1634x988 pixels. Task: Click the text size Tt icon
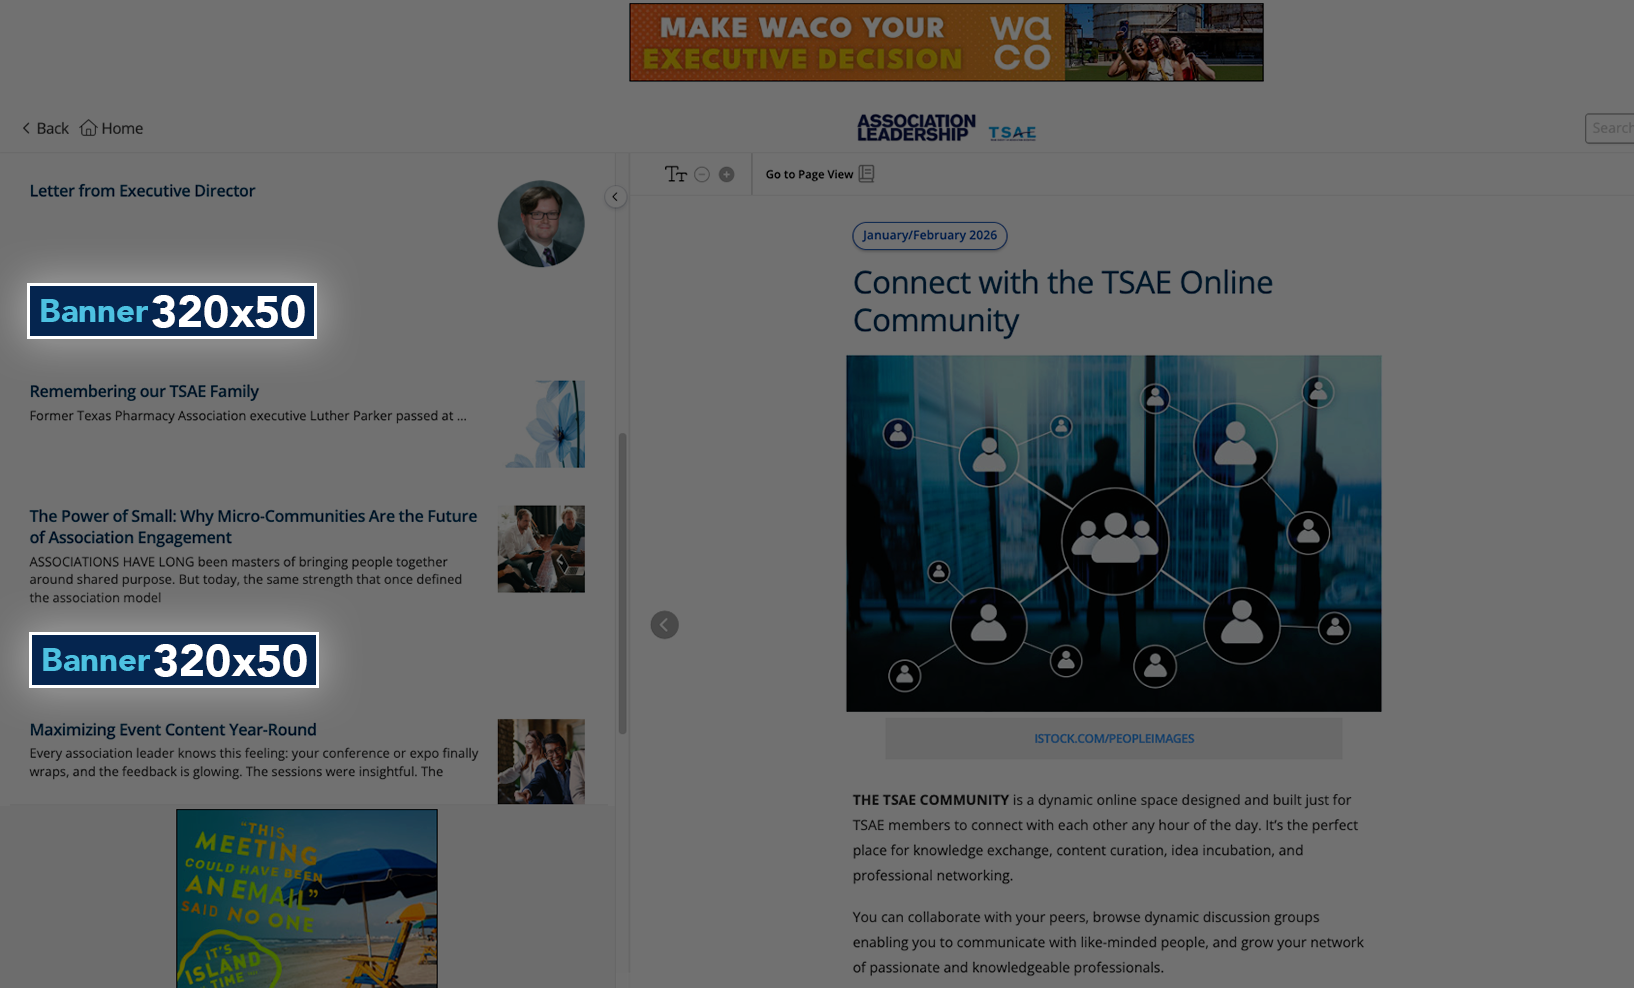tap(676, 174)
